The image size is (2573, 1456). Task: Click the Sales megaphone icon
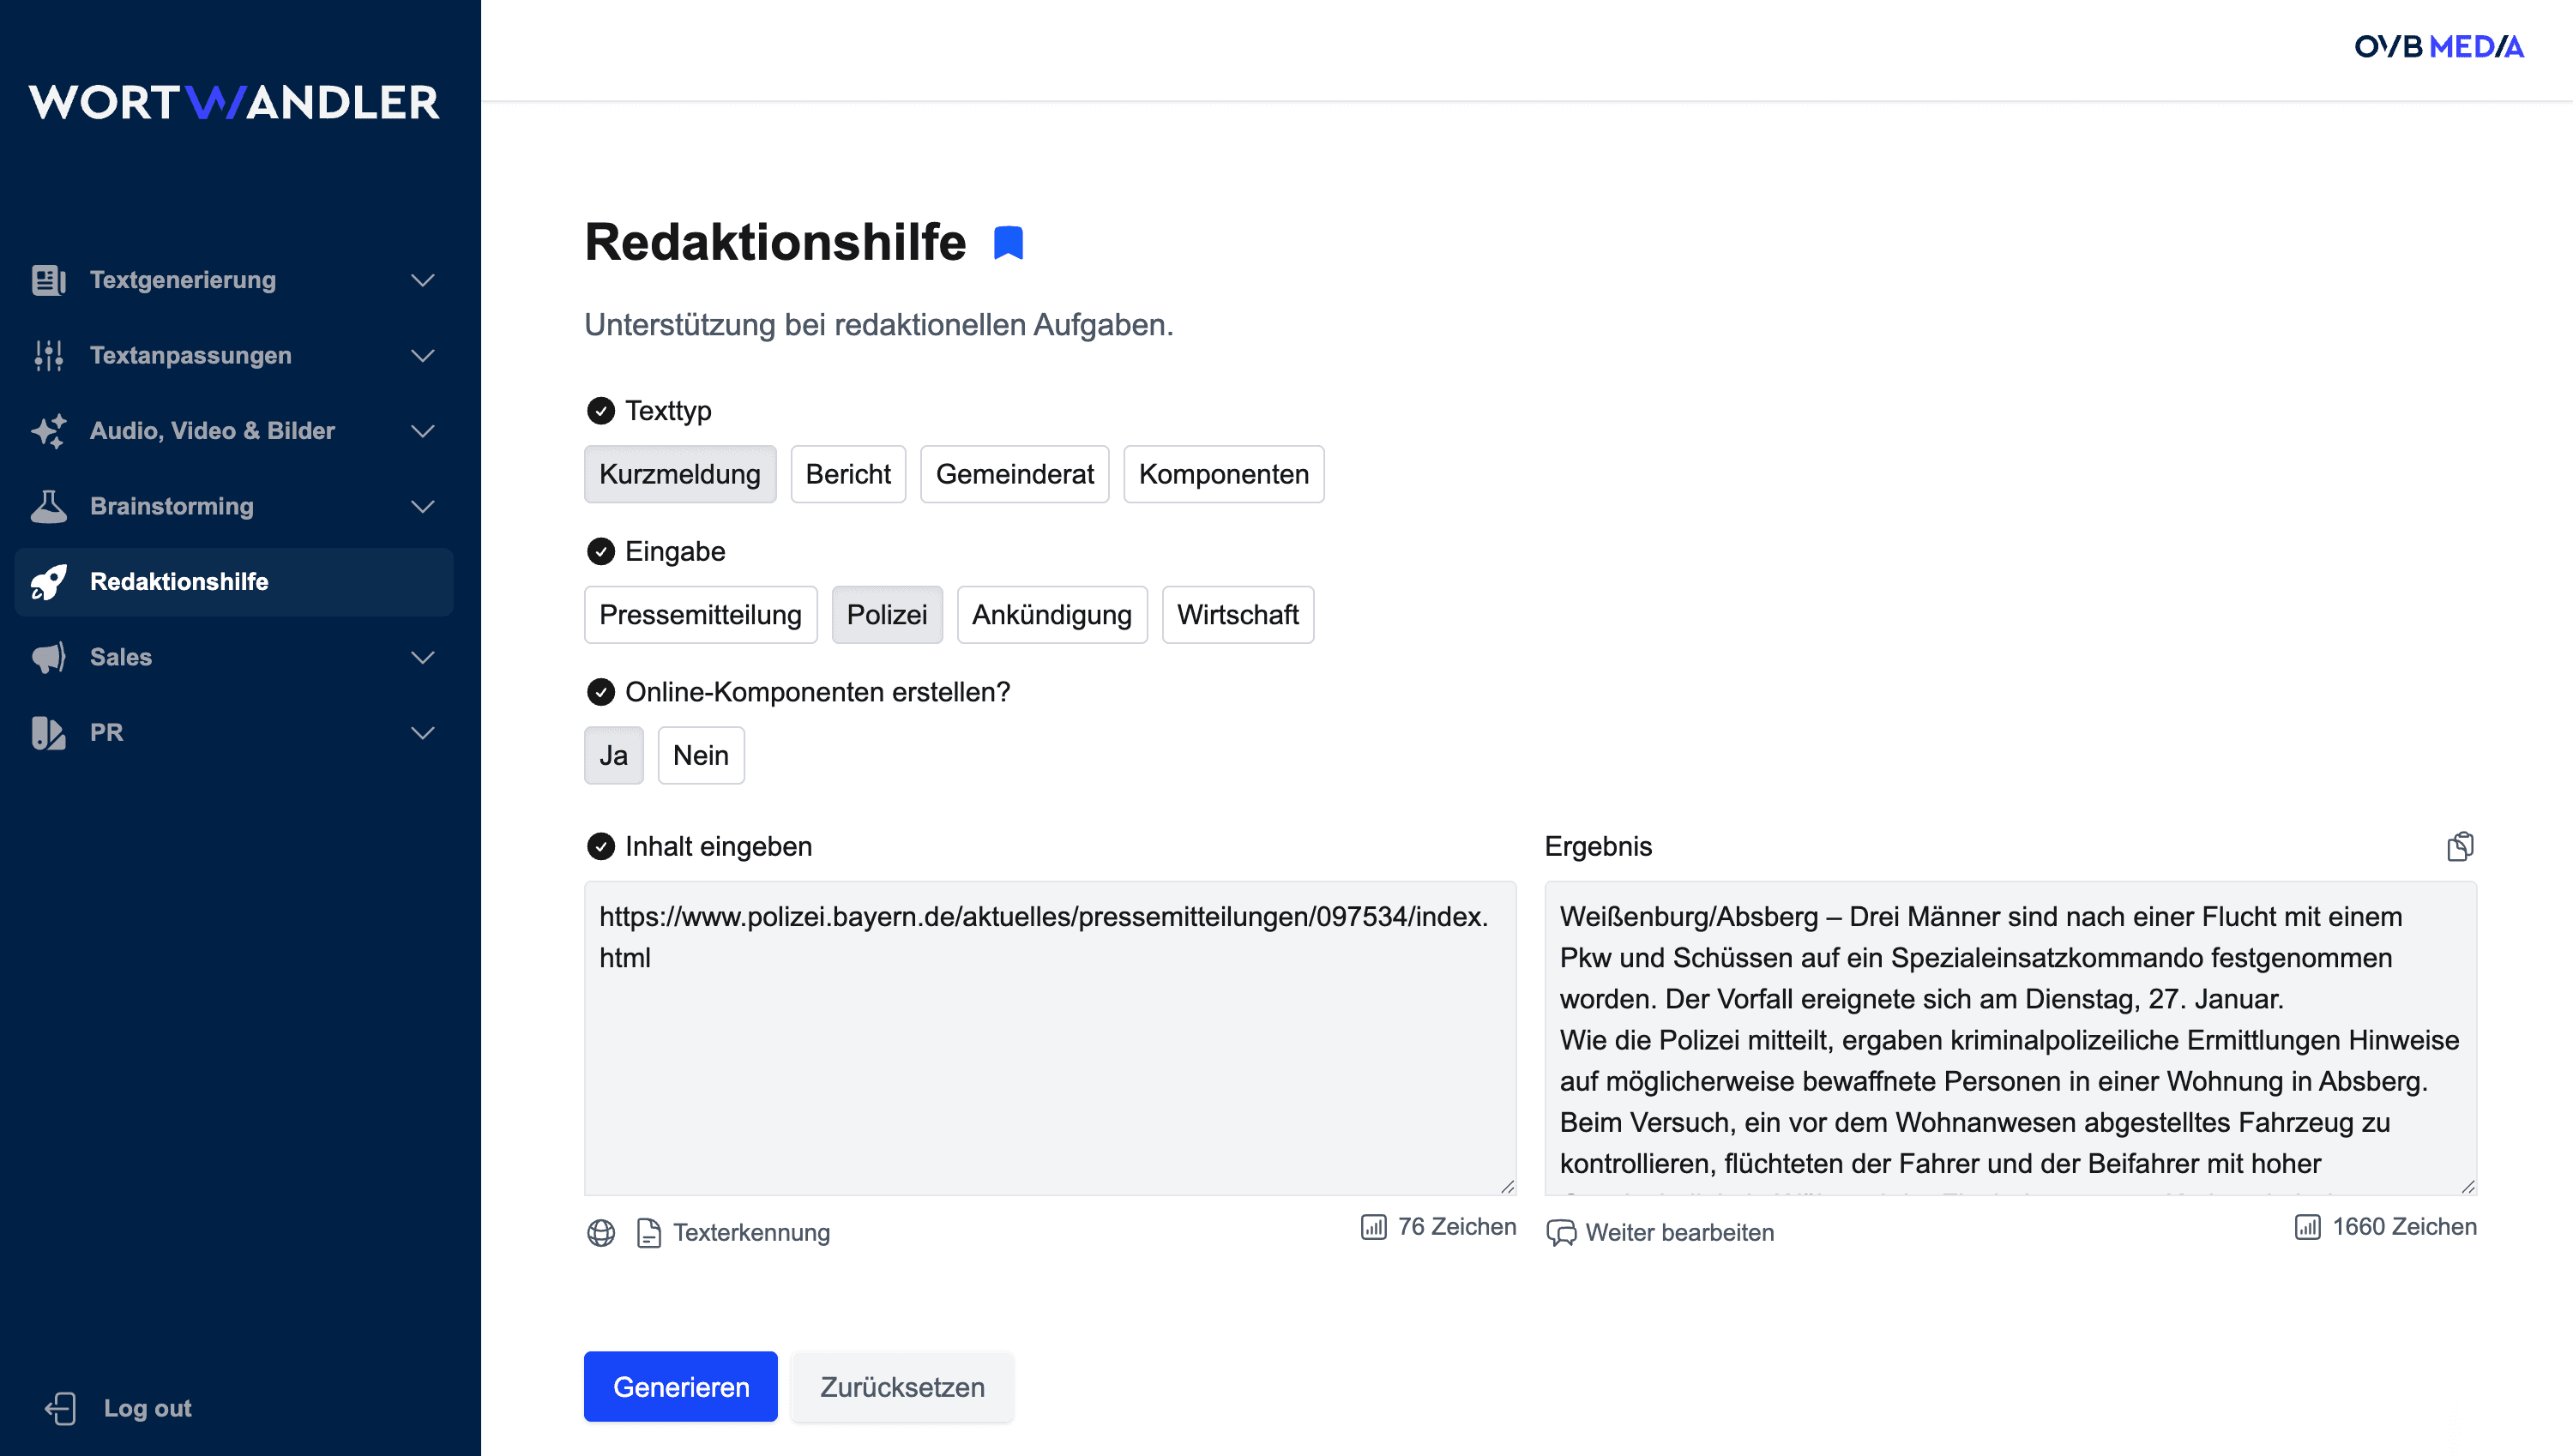click(x=47, y=657)
